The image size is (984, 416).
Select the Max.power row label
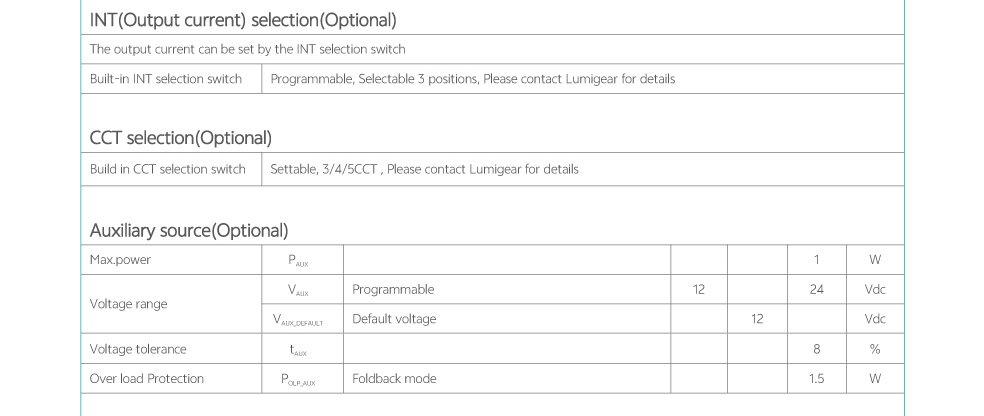(x=120, y=260)
